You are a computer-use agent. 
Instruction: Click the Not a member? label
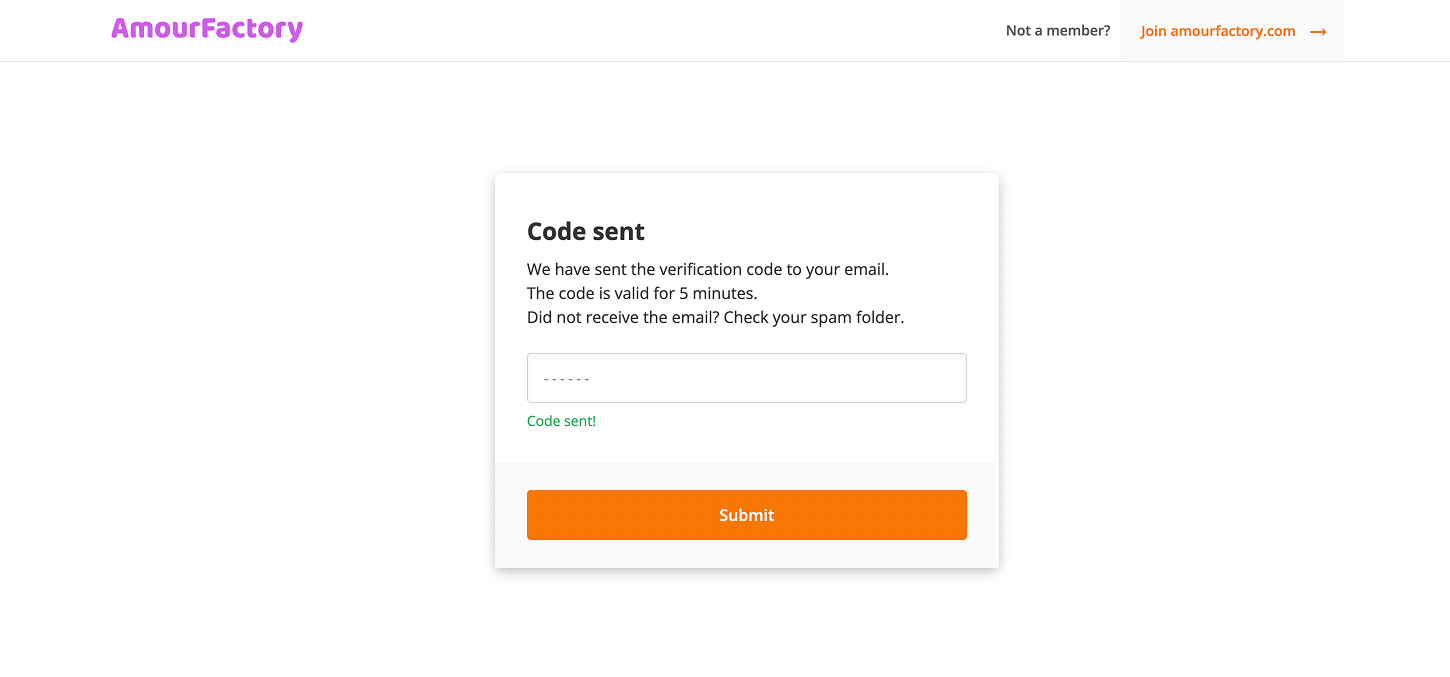coord(1056,30)
